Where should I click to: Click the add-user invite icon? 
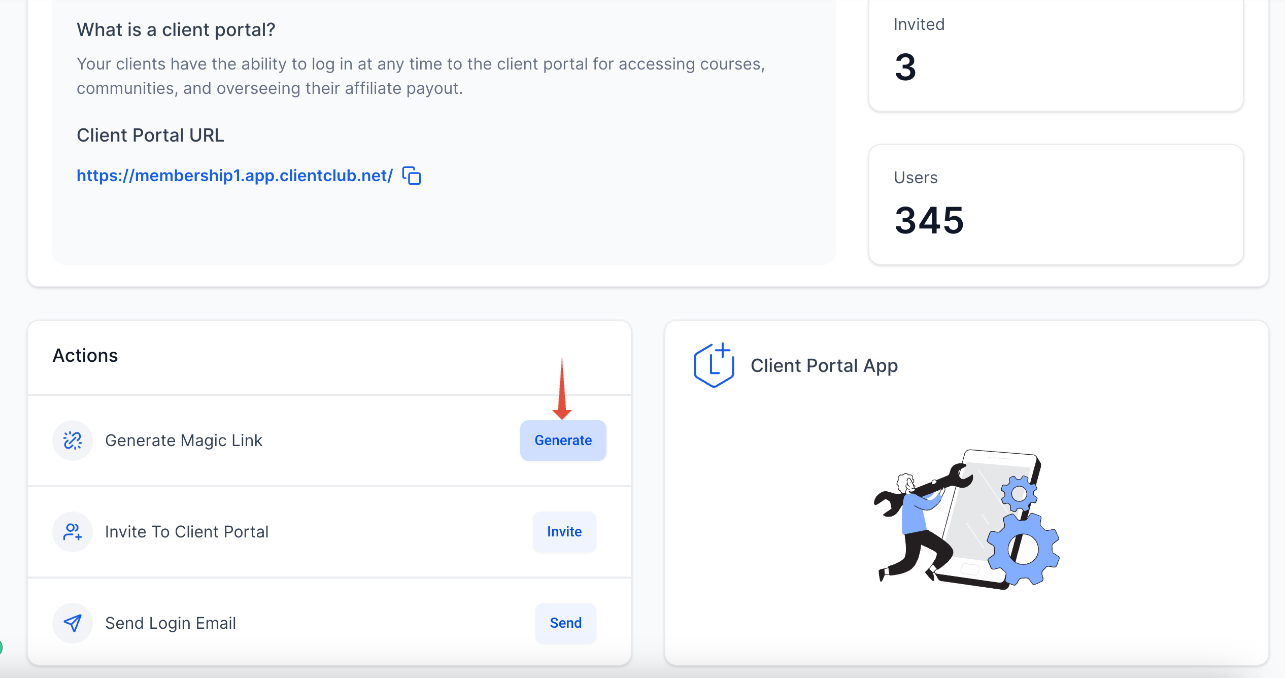pyautogui.click(x=72, y=532)
